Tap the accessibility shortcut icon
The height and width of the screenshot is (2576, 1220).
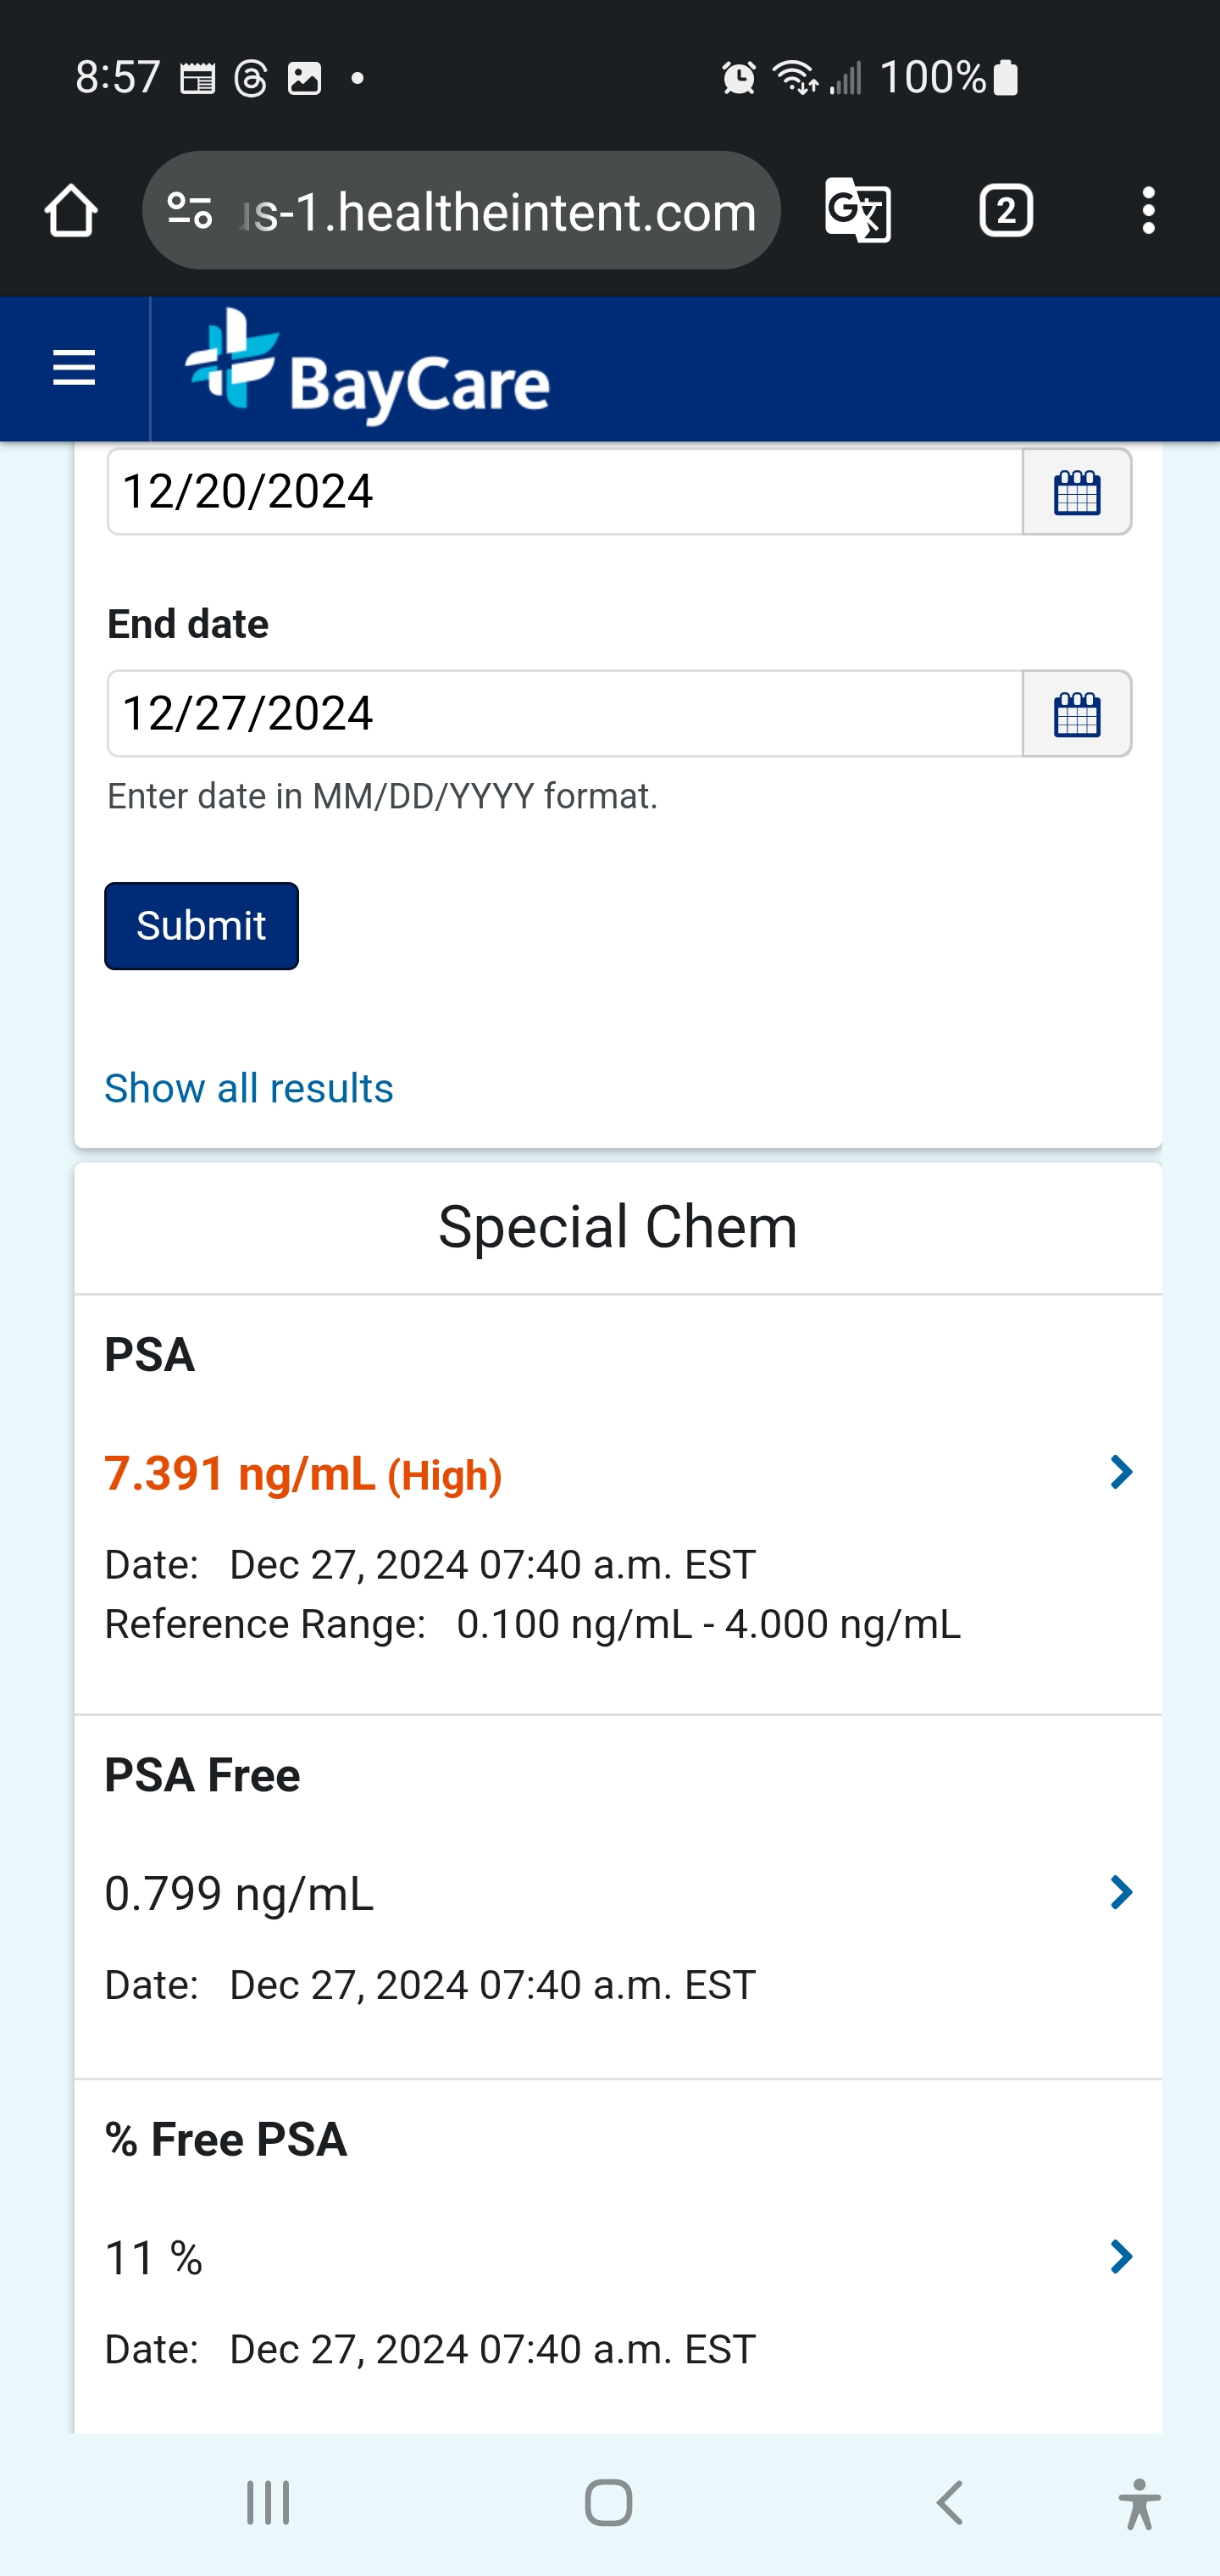[x=1139, y=2504]
